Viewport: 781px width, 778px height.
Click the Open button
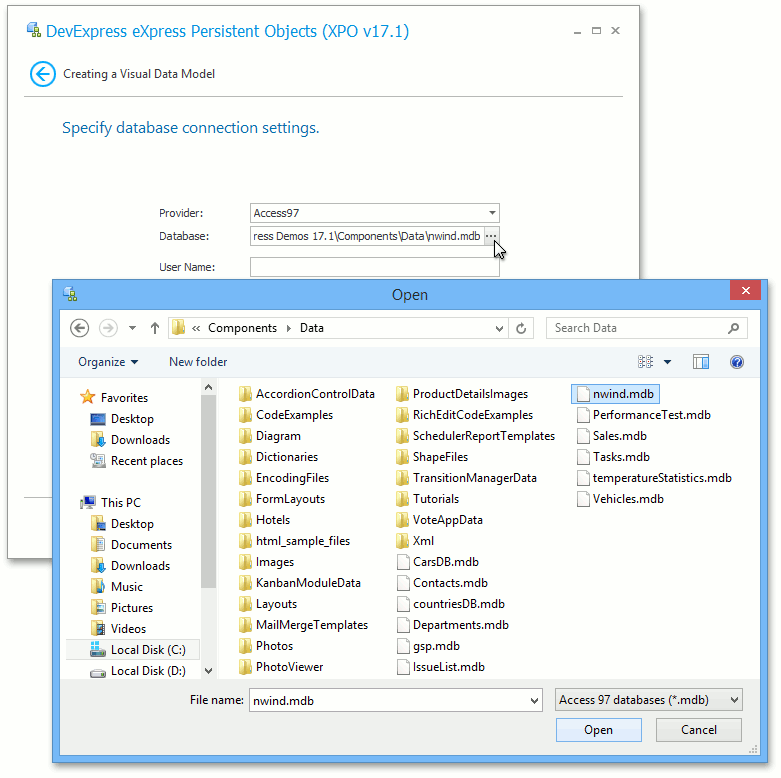coord(599,730)
